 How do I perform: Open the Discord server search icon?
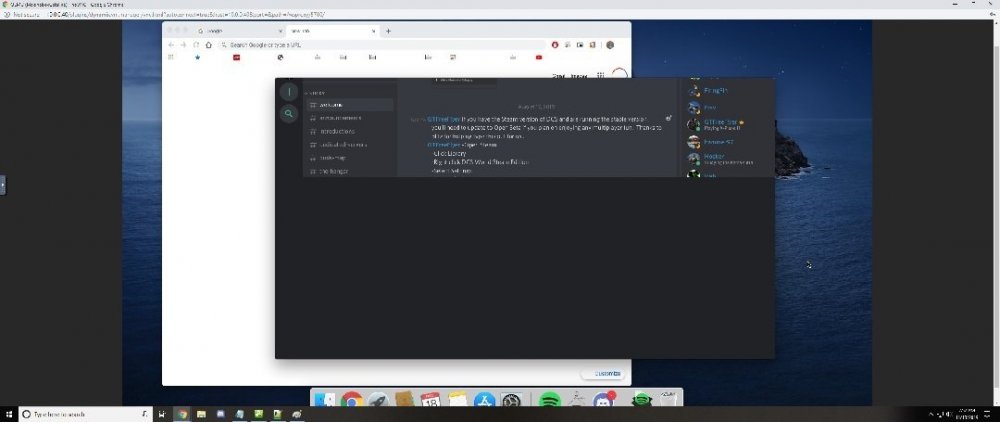(x=289, y=113)
